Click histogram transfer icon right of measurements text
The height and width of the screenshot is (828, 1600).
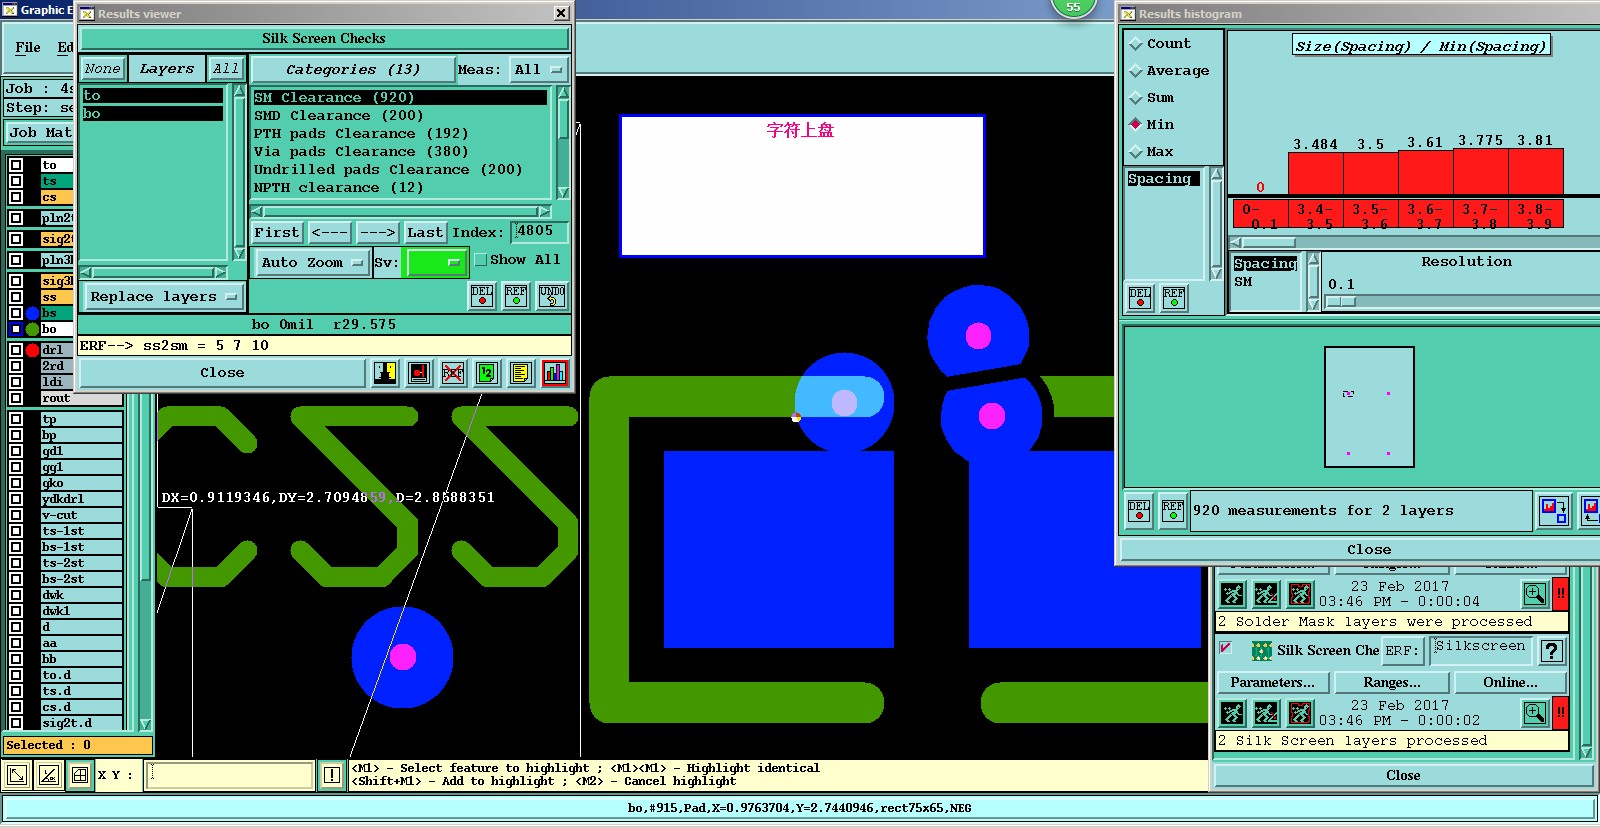pos(1554,511)
